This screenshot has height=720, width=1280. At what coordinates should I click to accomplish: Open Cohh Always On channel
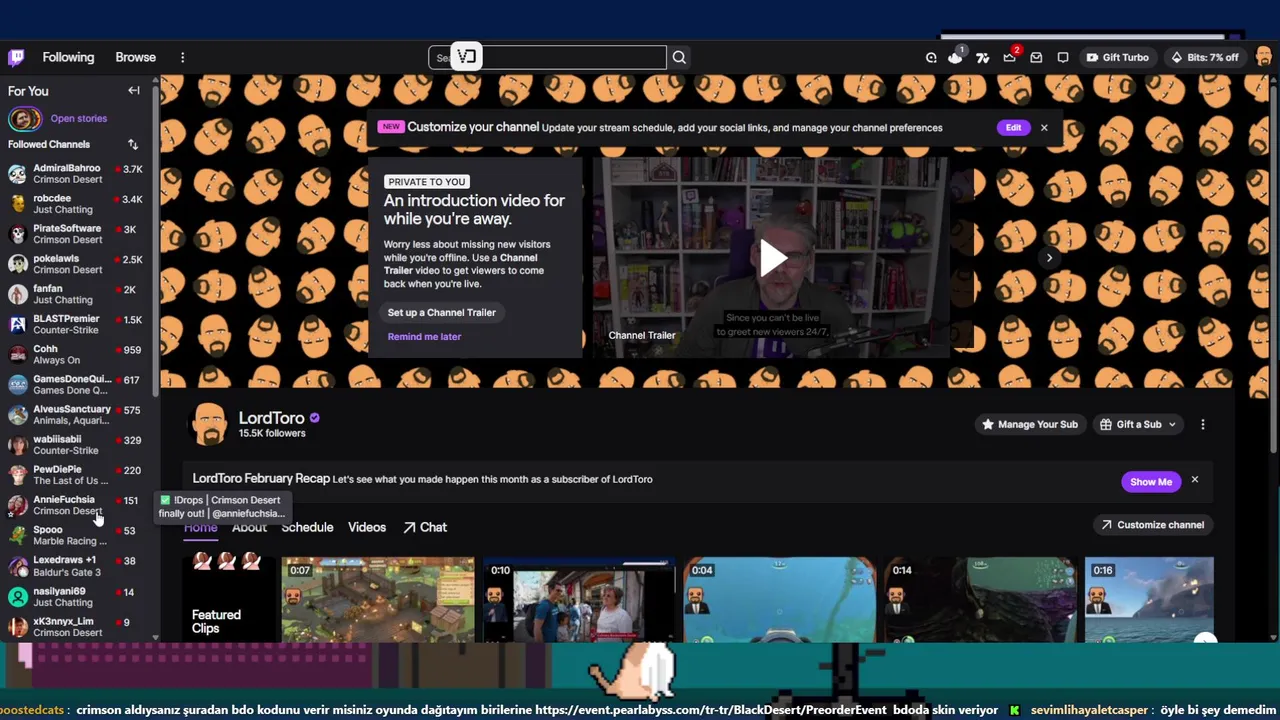coord(75,354)
